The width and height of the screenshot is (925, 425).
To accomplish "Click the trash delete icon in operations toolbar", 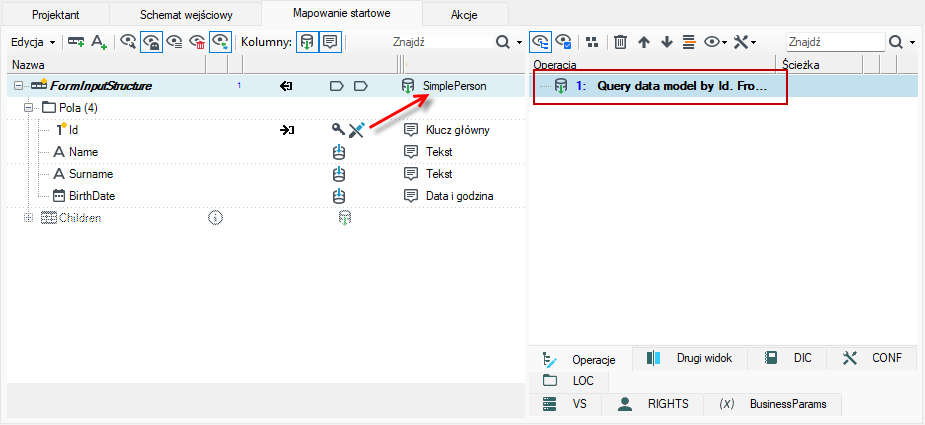I will click(620, 42).
